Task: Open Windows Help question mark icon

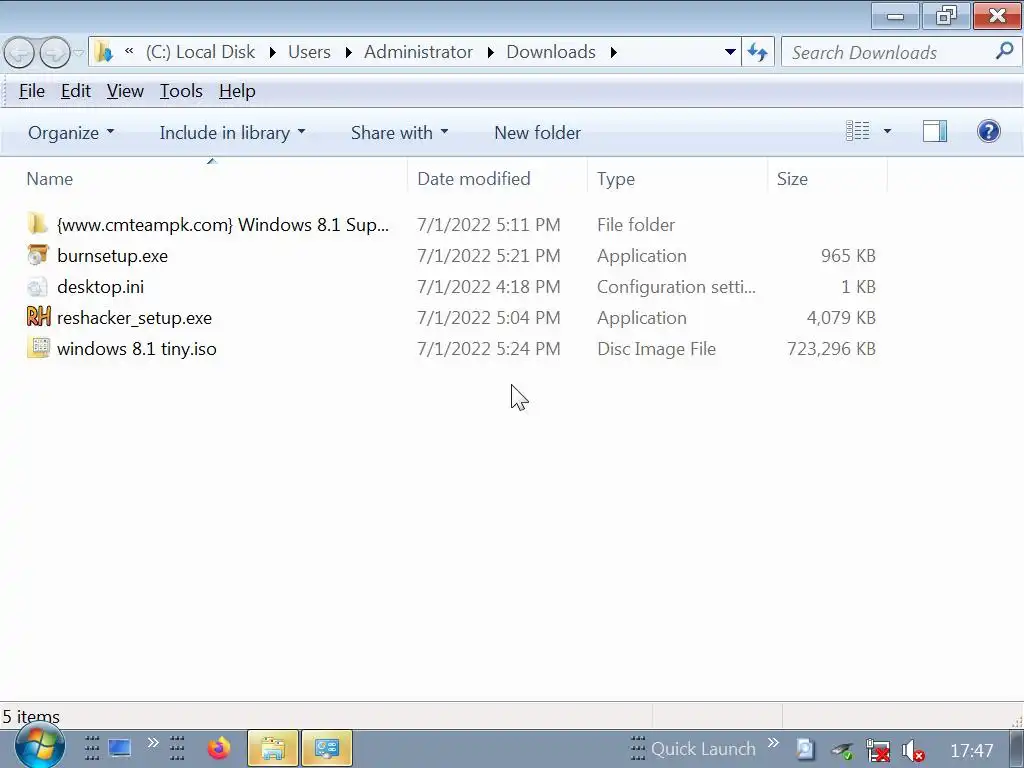Action: pyautogui.click(x=989, y=131)
